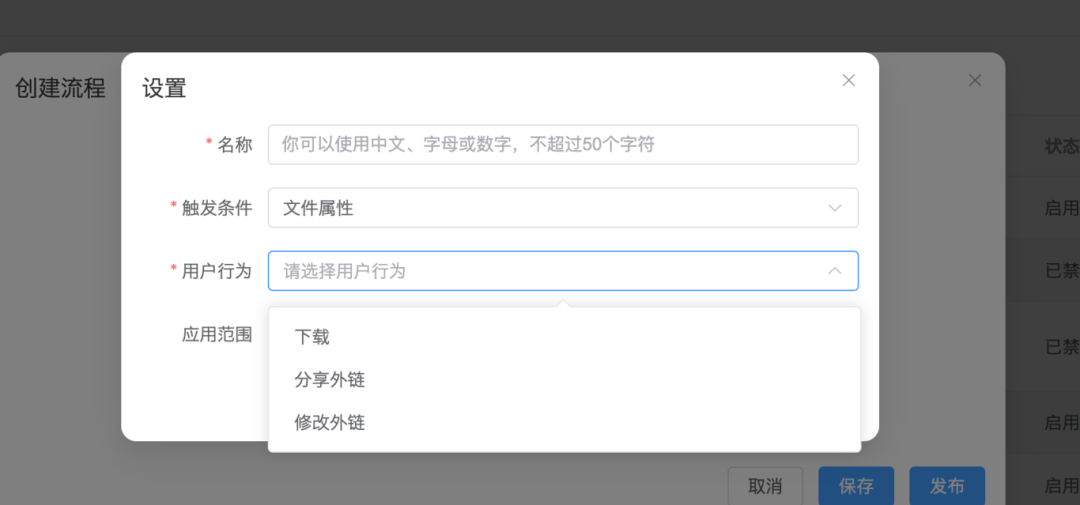The height and width of the screenshot is (505, 1080).
Task: Hit the 发布 button
Action: click(x=946, y=486)
